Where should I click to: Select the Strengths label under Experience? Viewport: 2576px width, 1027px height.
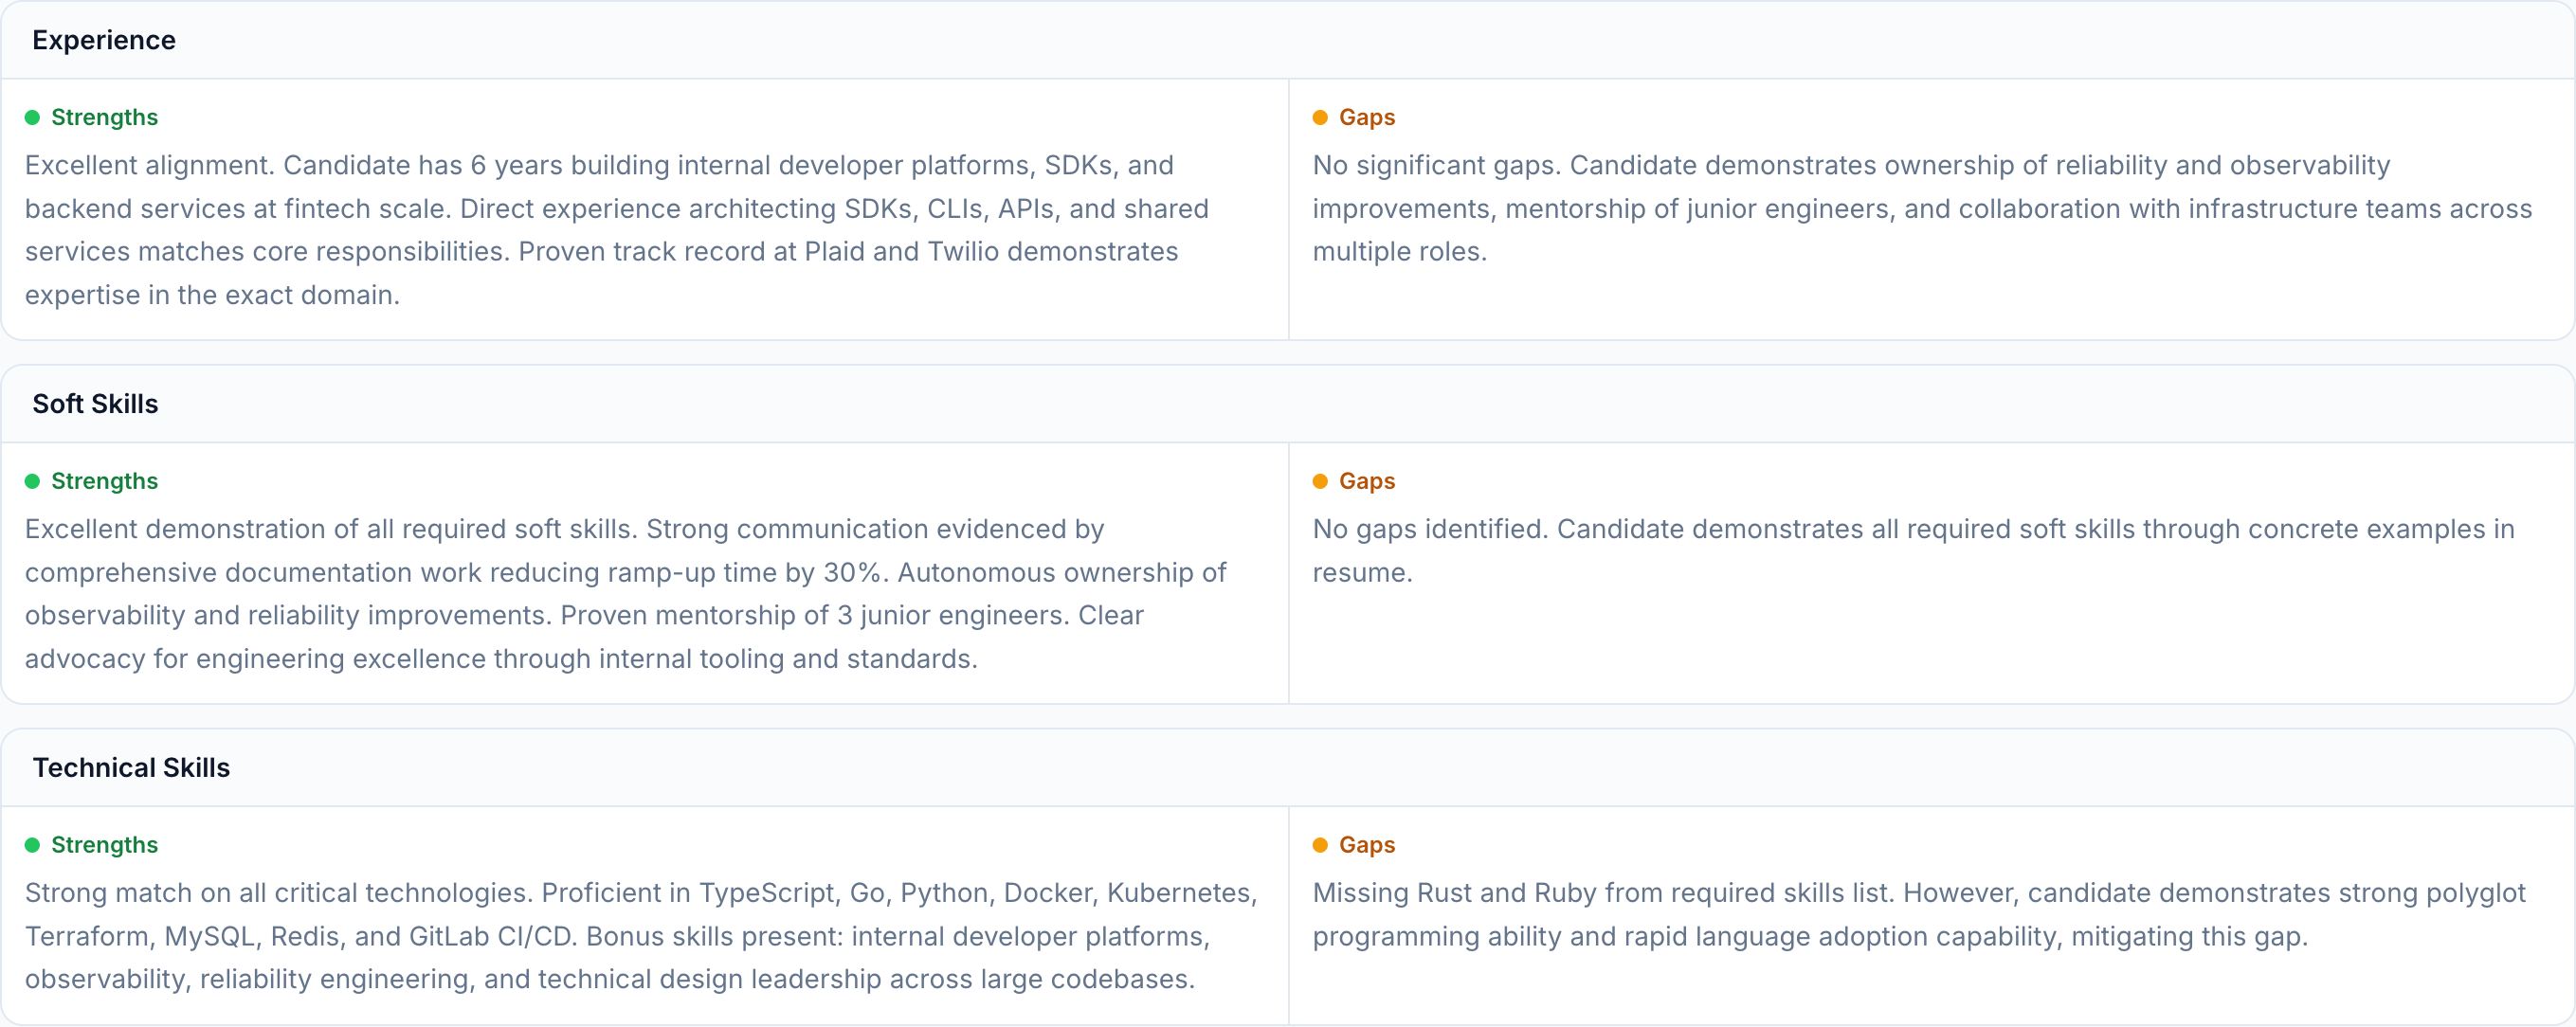[104, 117]
